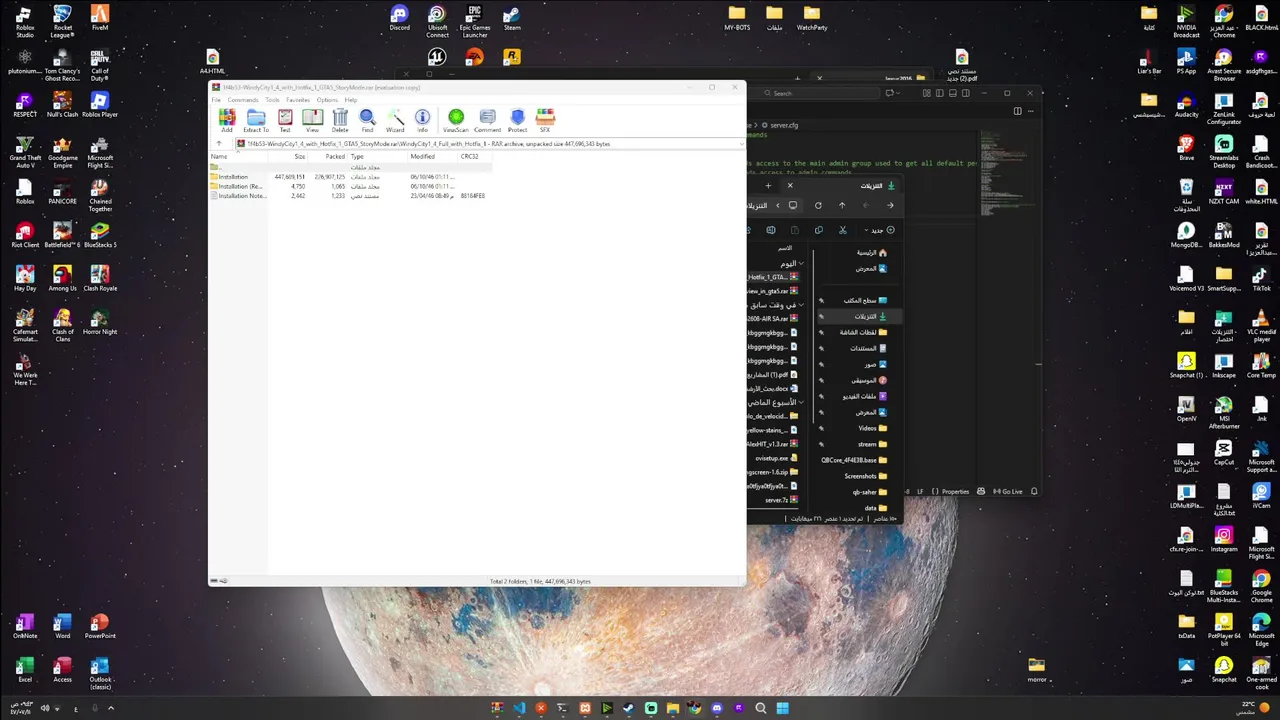The image size is (1280, 720).
Task: Run the Test archive tool
Action: point(285,121)
